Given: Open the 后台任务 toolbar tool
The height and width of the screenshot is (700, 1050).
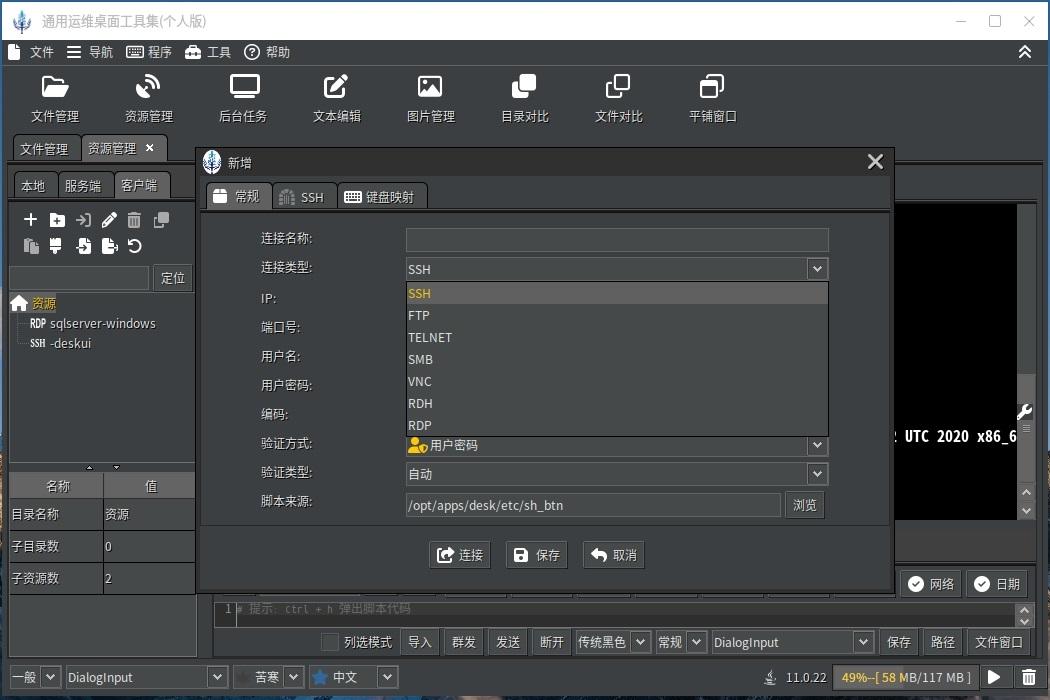Looking at the screenshot, I should 243,98.
